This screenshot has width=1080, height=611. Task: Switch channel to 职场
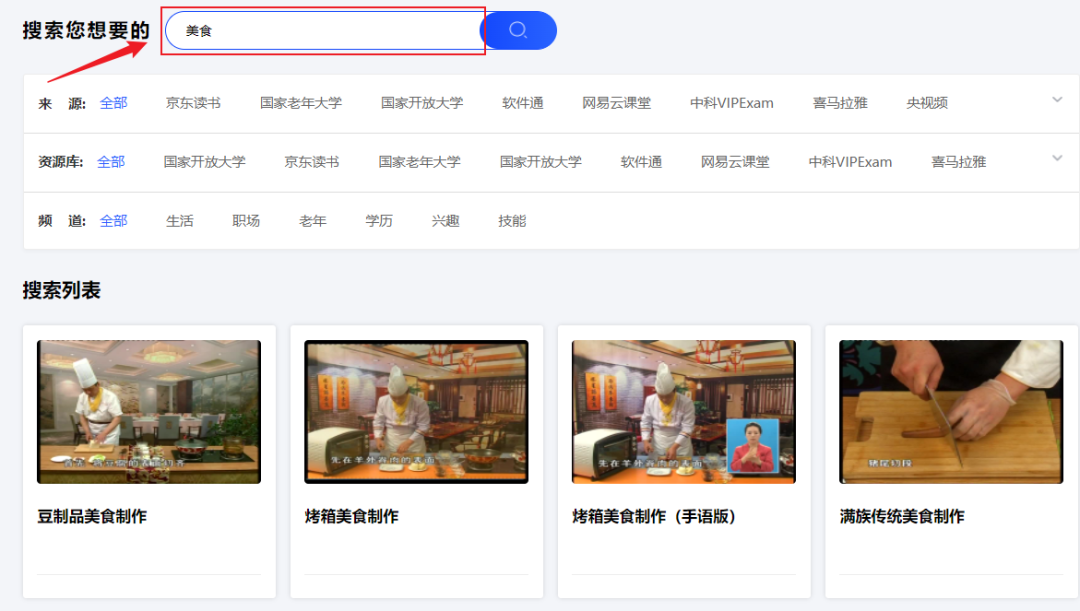point(246,221)
